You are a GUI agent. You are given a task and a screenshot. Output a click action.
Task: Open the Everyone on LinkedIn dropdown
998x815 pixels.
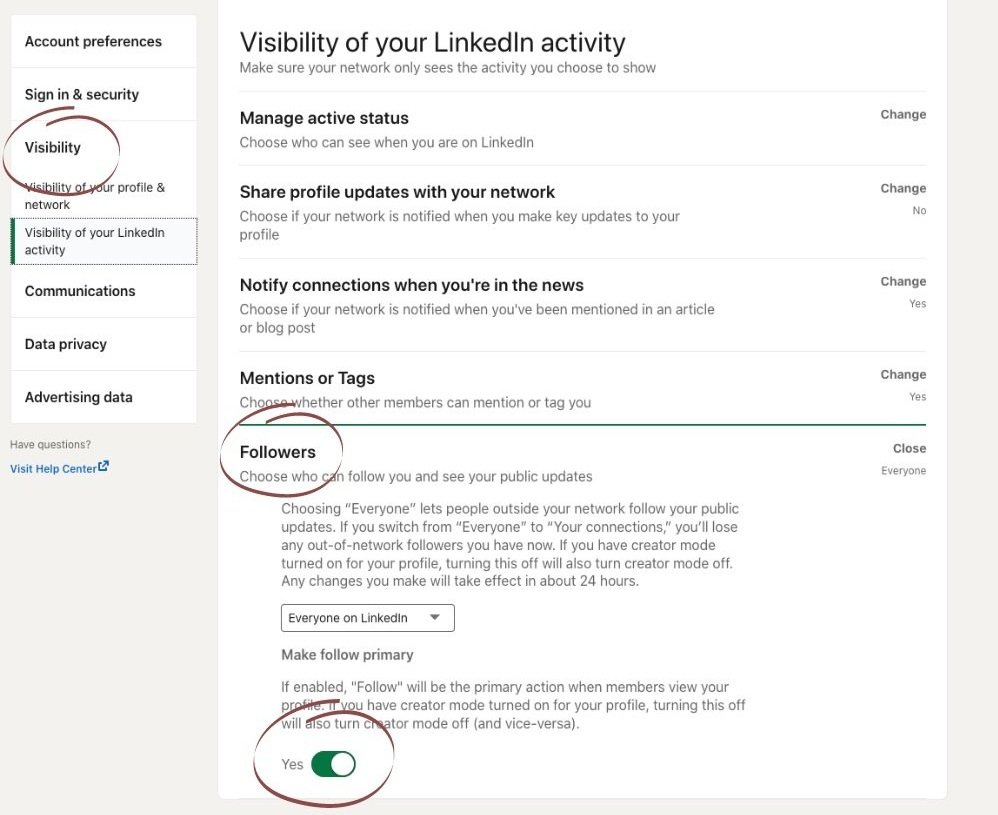click(367, 618)
